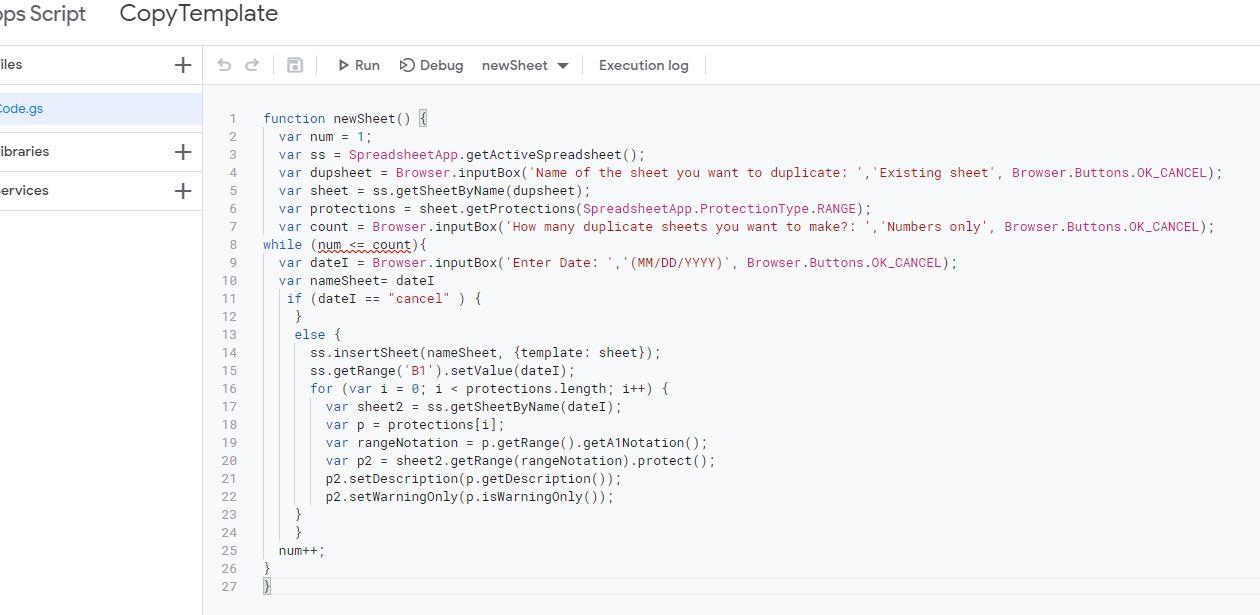Add a service with plus icon

pyautogui.click(x=182, y=191)
